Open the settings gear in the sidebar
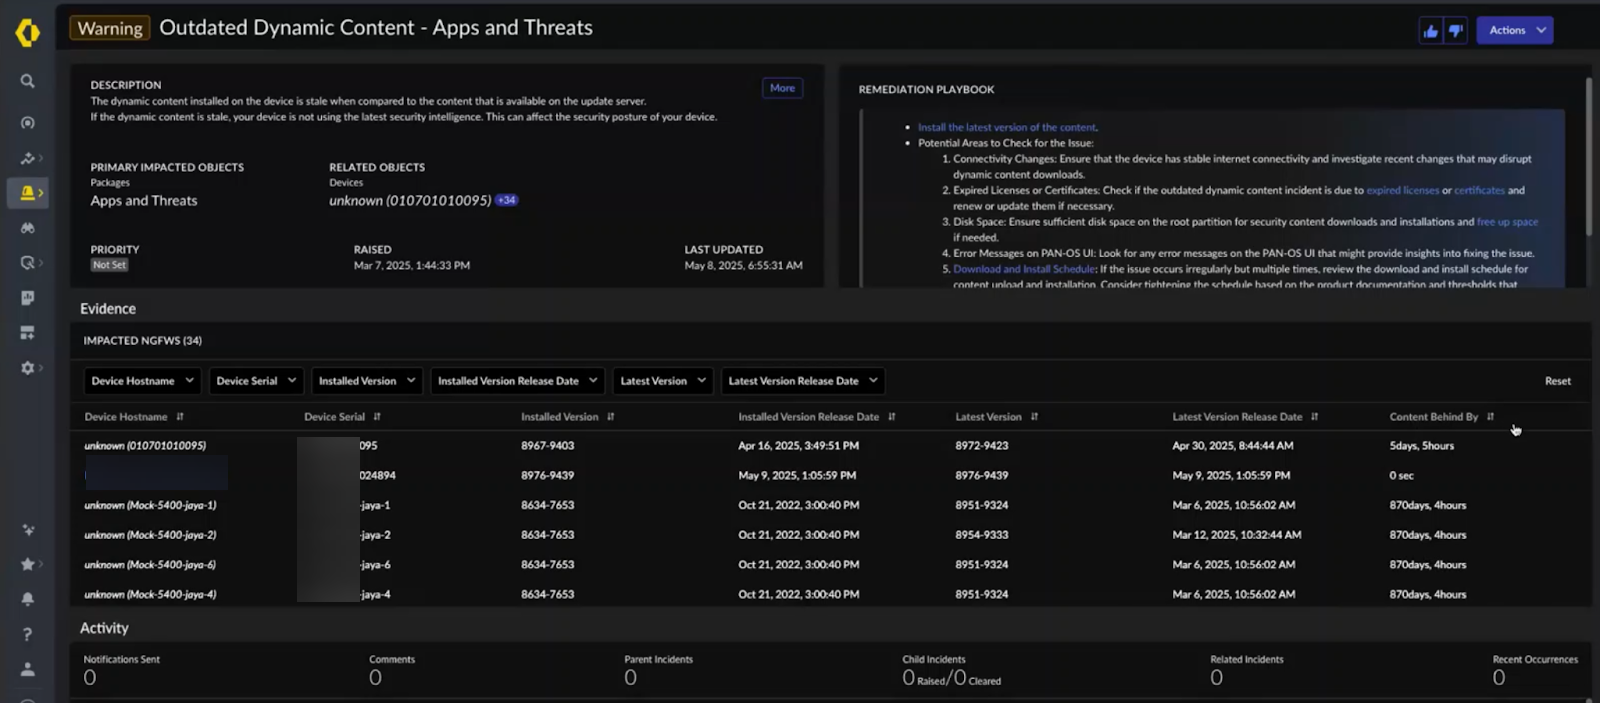 pyautogui.click(x=28, y=368)
